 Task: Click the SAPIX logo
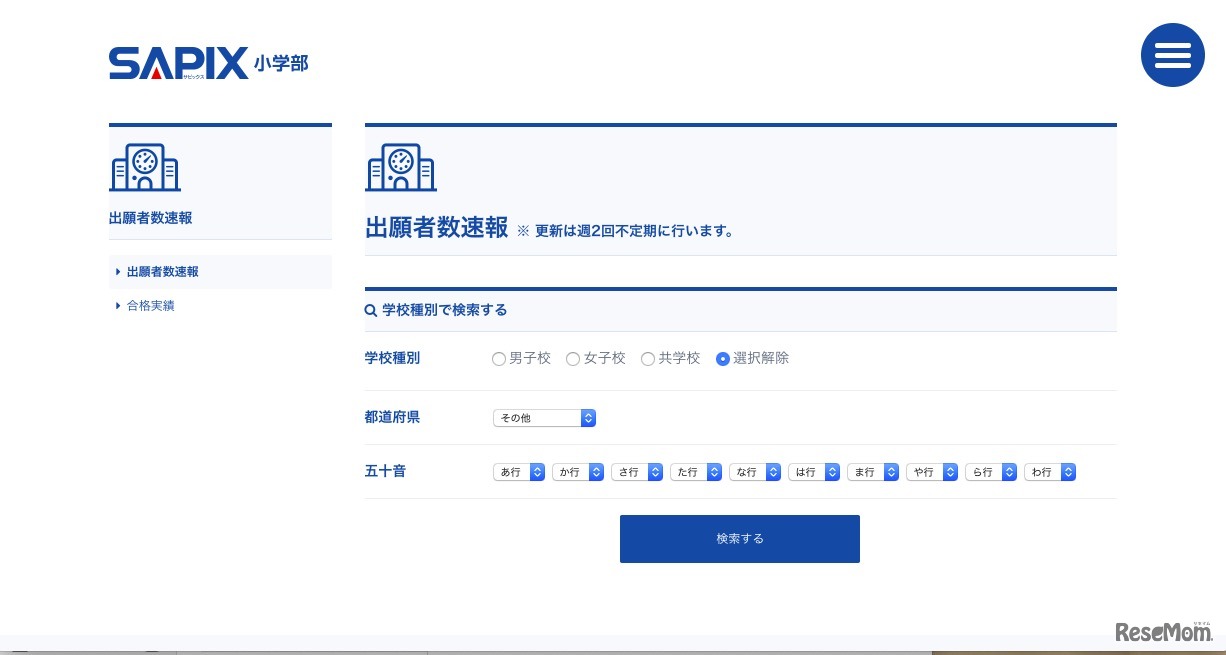(180, 62)
